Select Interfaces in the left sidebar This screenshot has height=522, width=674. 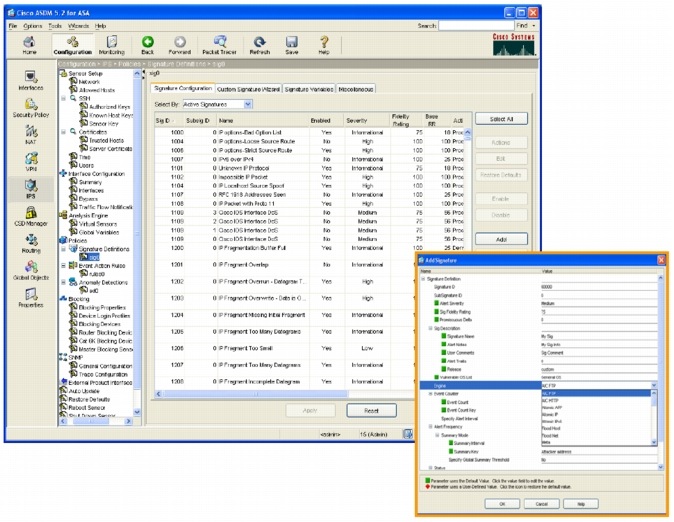(31, 80)
